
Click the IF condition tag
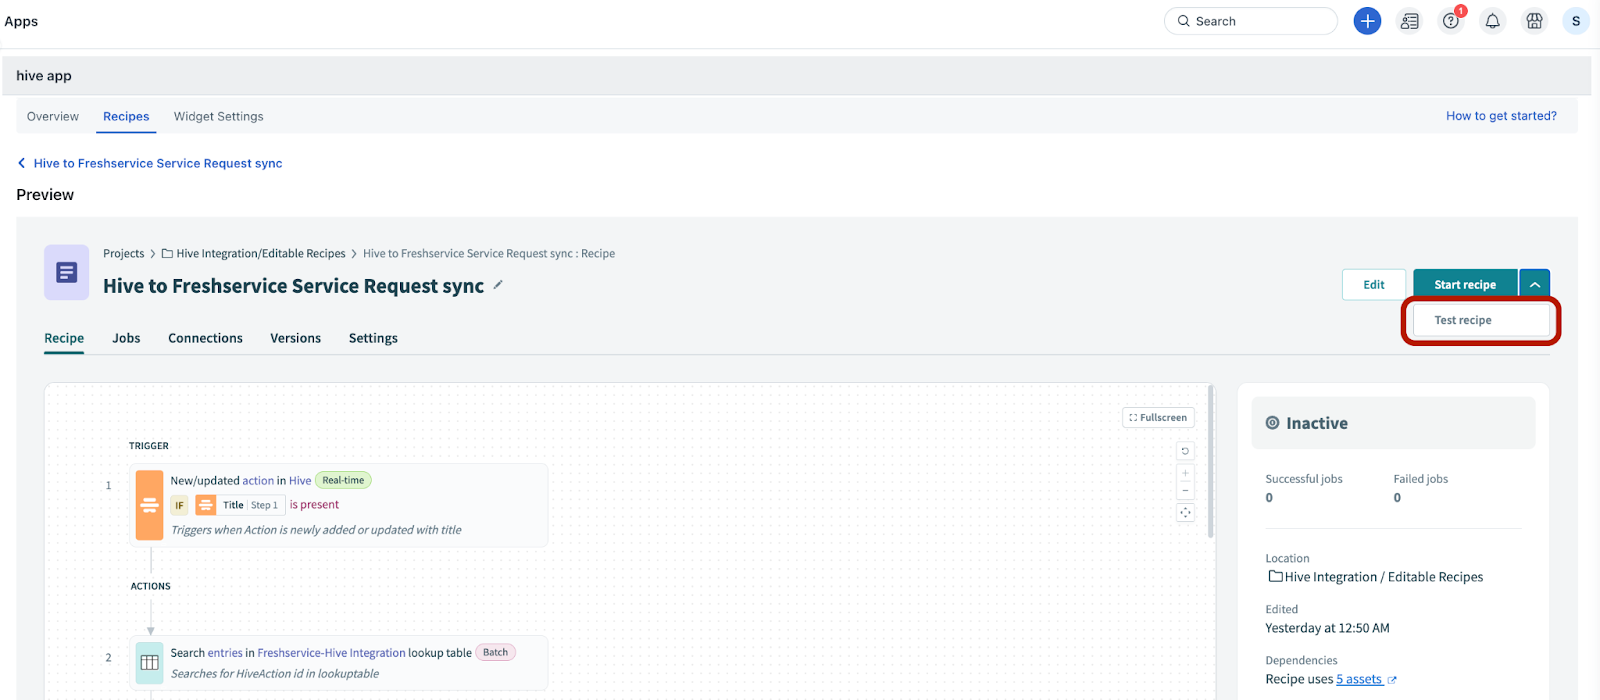[180, 505]
